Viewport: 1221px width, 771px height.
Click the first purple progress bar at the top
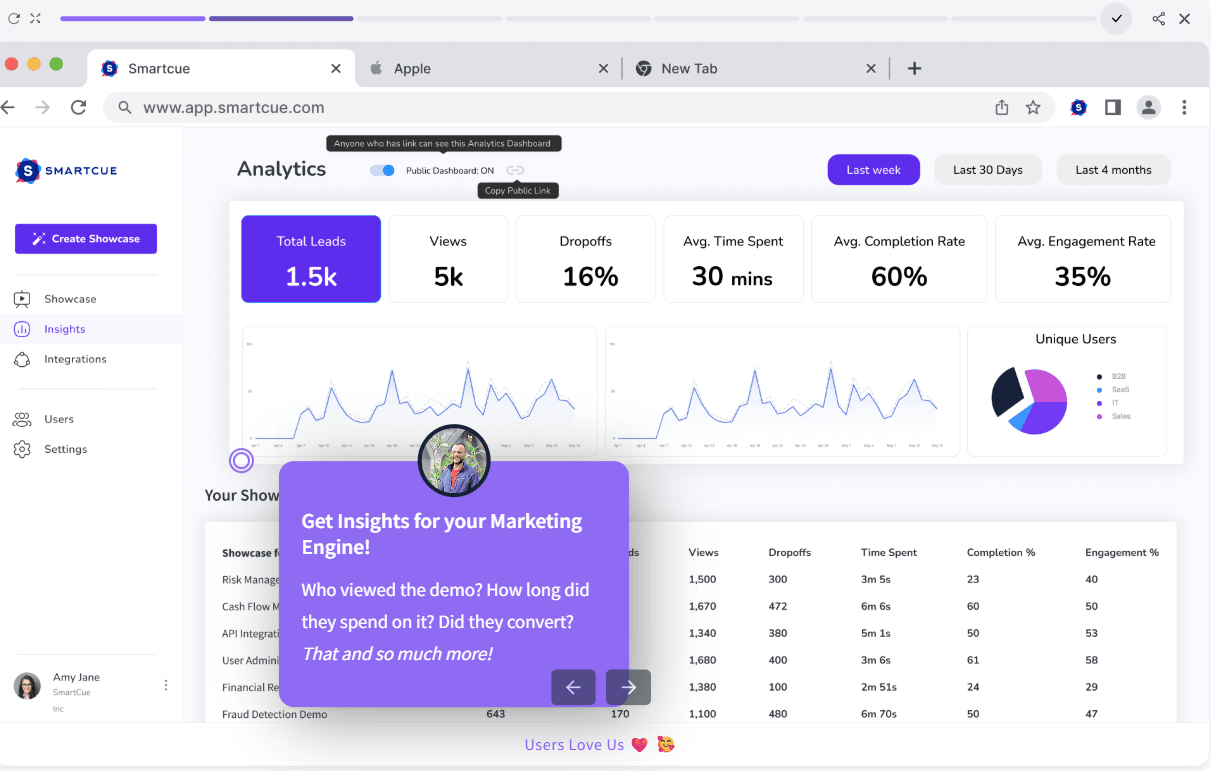[x=133, y=18]
